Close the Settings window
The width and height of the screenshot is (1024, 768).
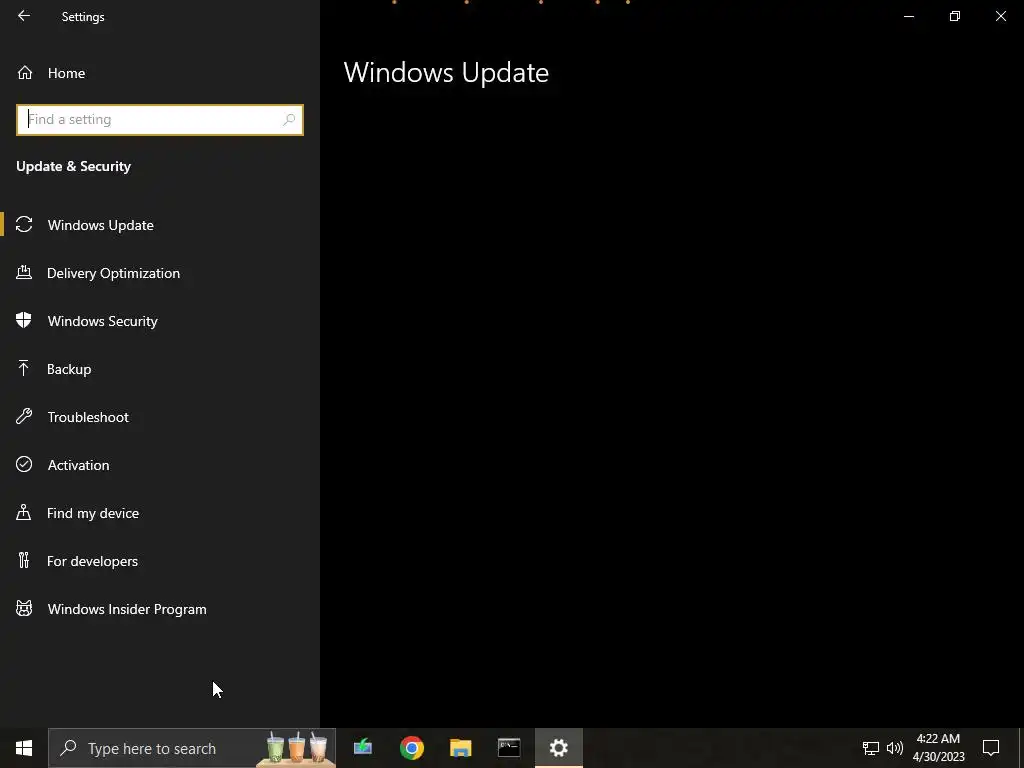(x=1000, y=16)
